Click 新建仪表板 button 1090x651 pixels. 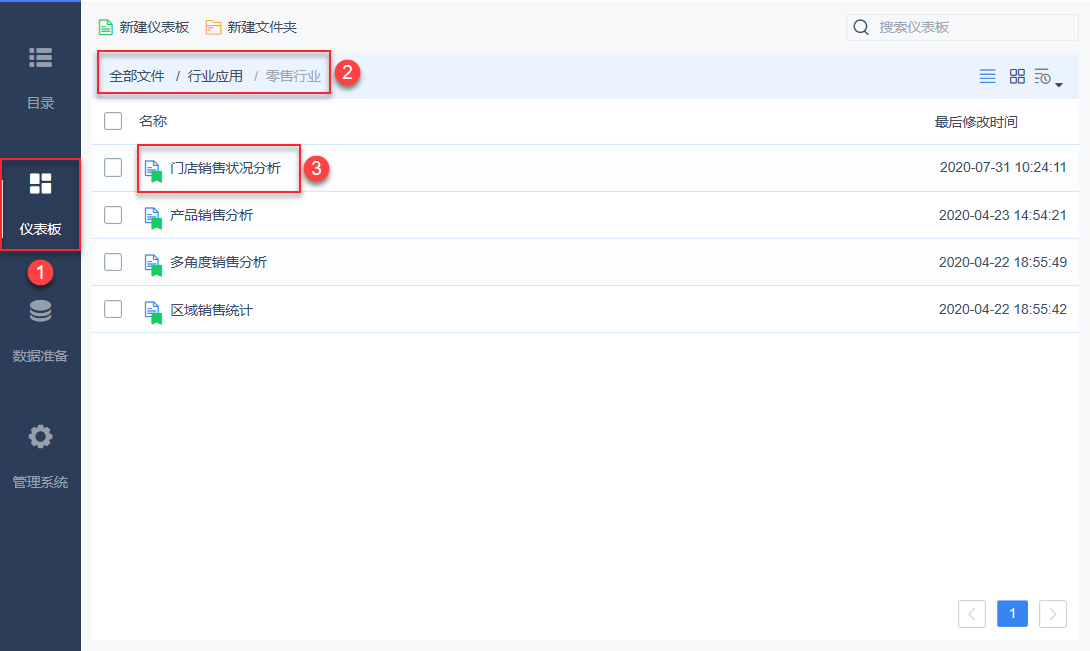click(x=144, y=27)
